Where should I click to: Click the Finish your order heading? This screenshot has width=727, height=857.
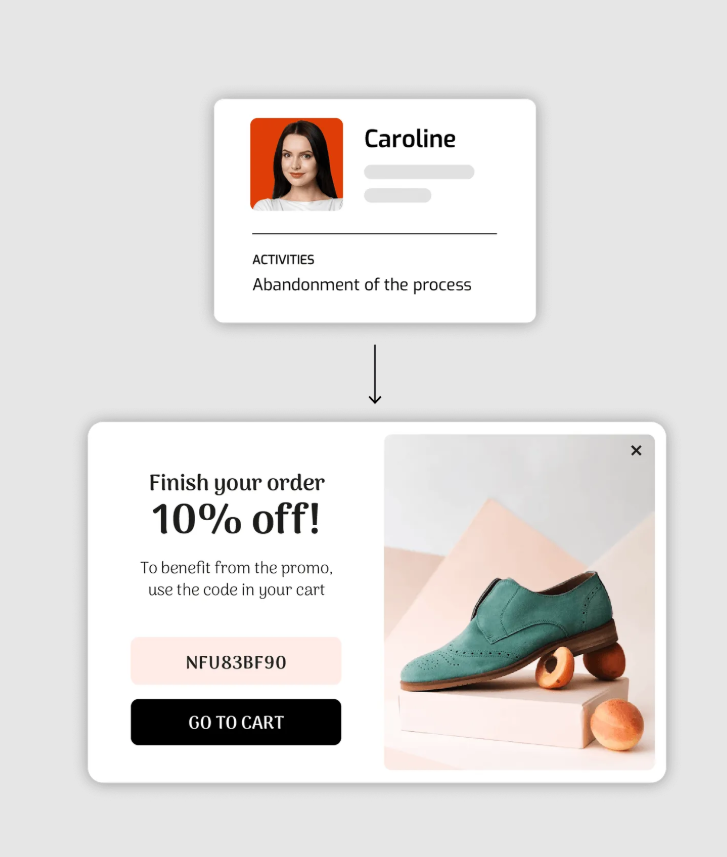click(x=237, y=483)
